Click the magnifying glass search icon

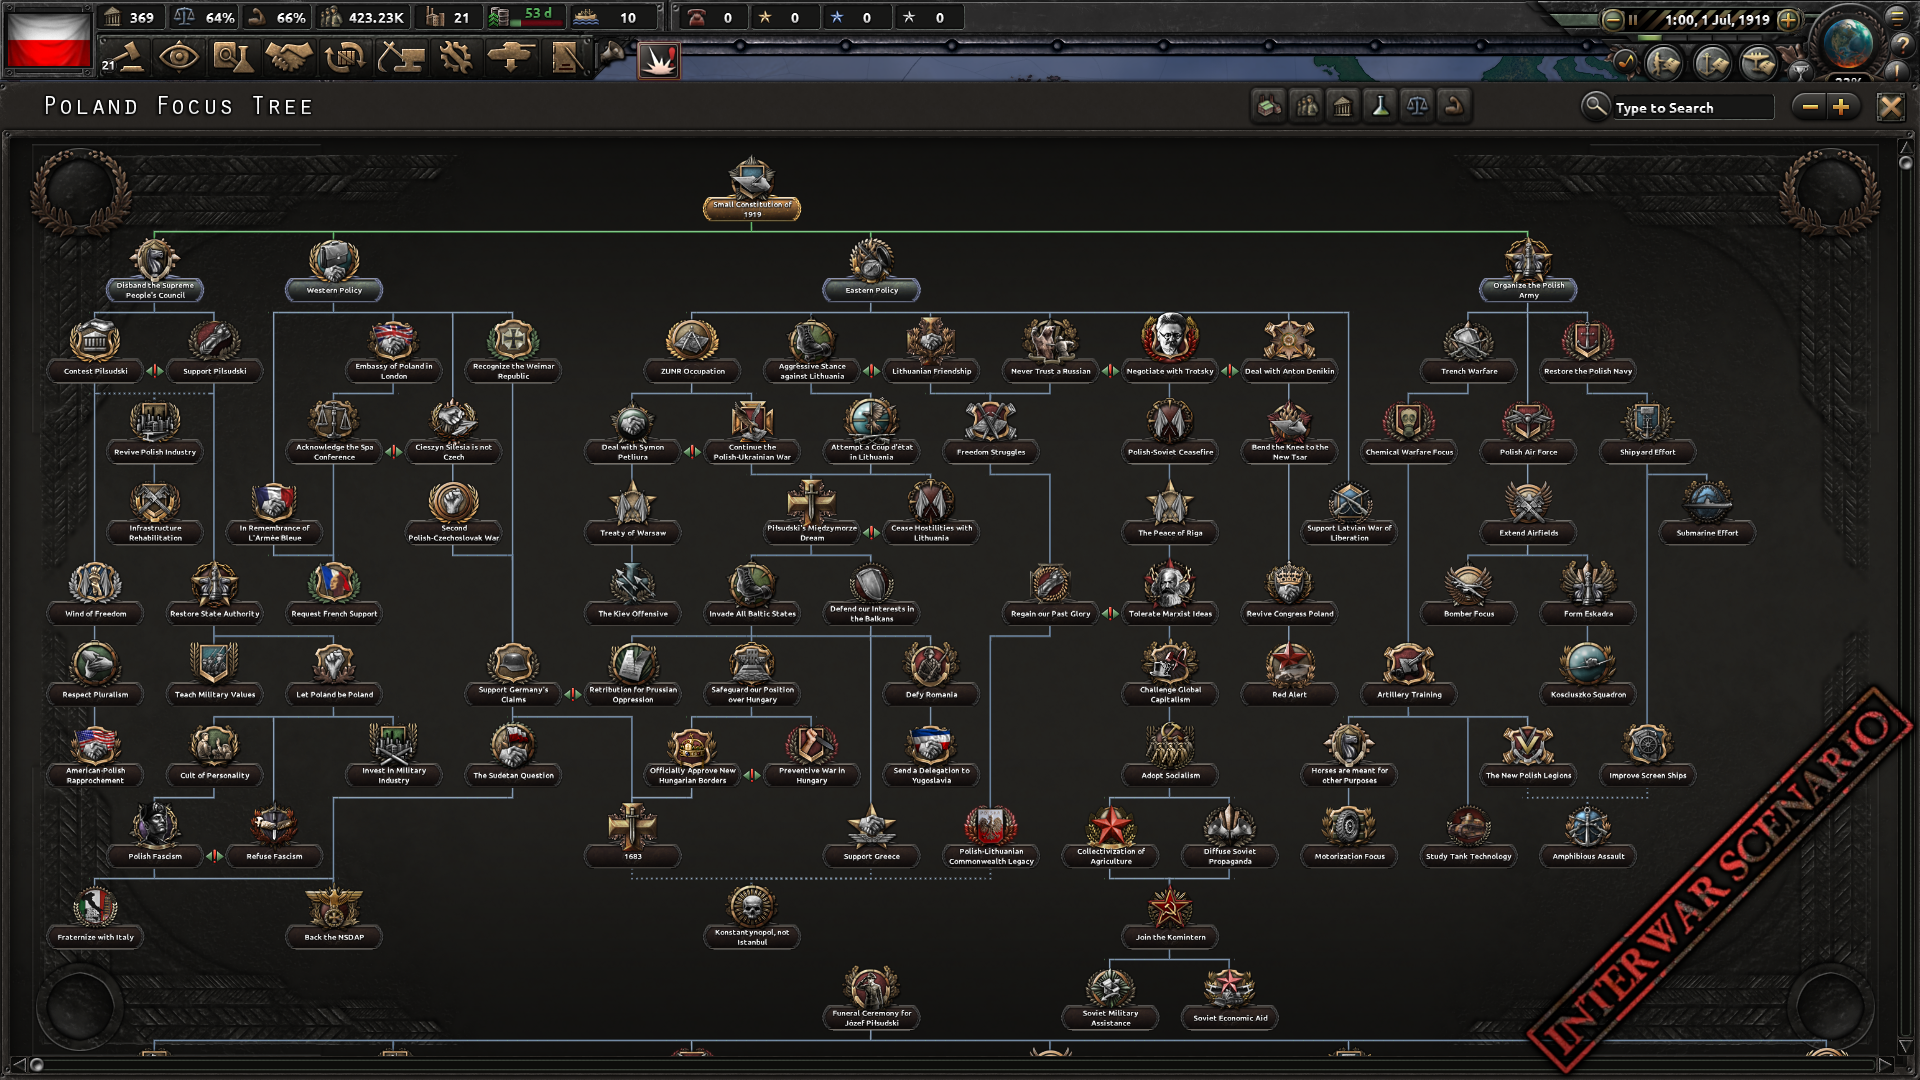pyautogui.click(x=1595, y=106)
